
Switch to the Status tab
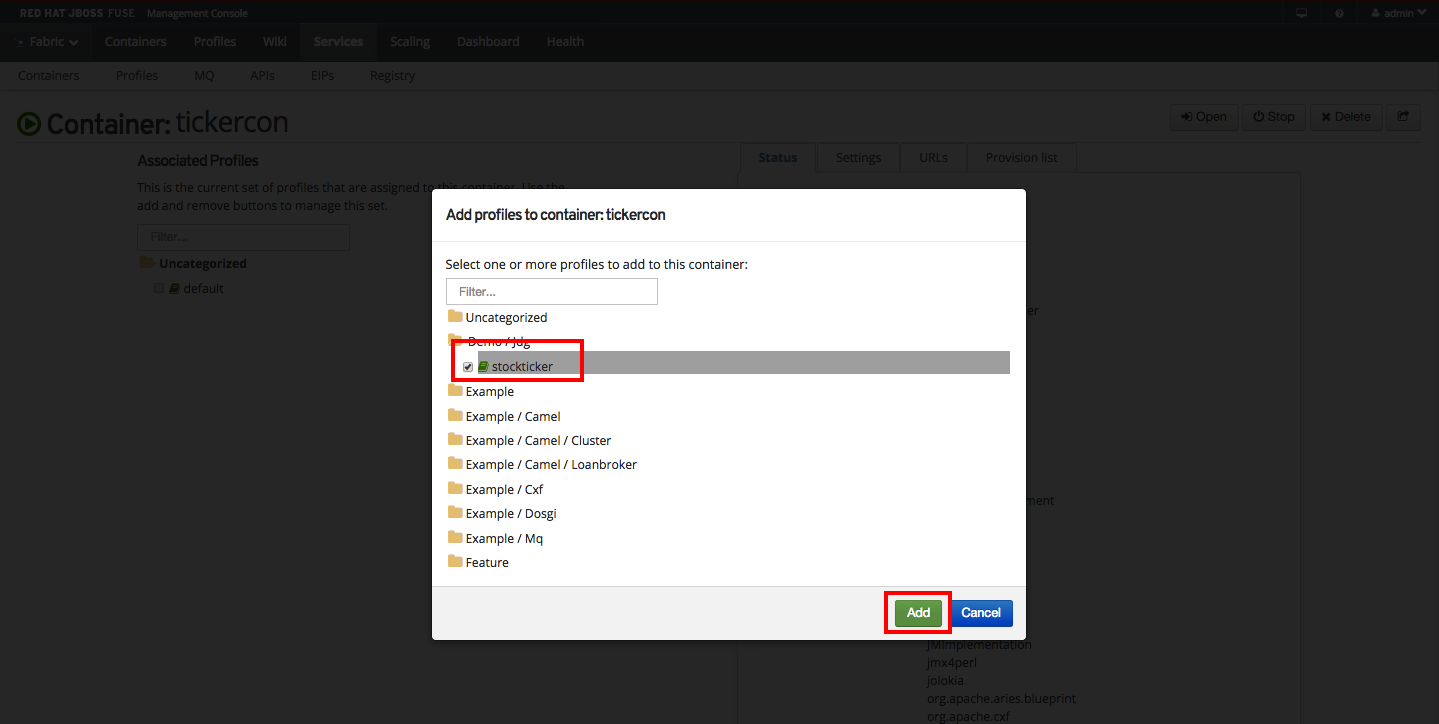(x=778, y=158)
